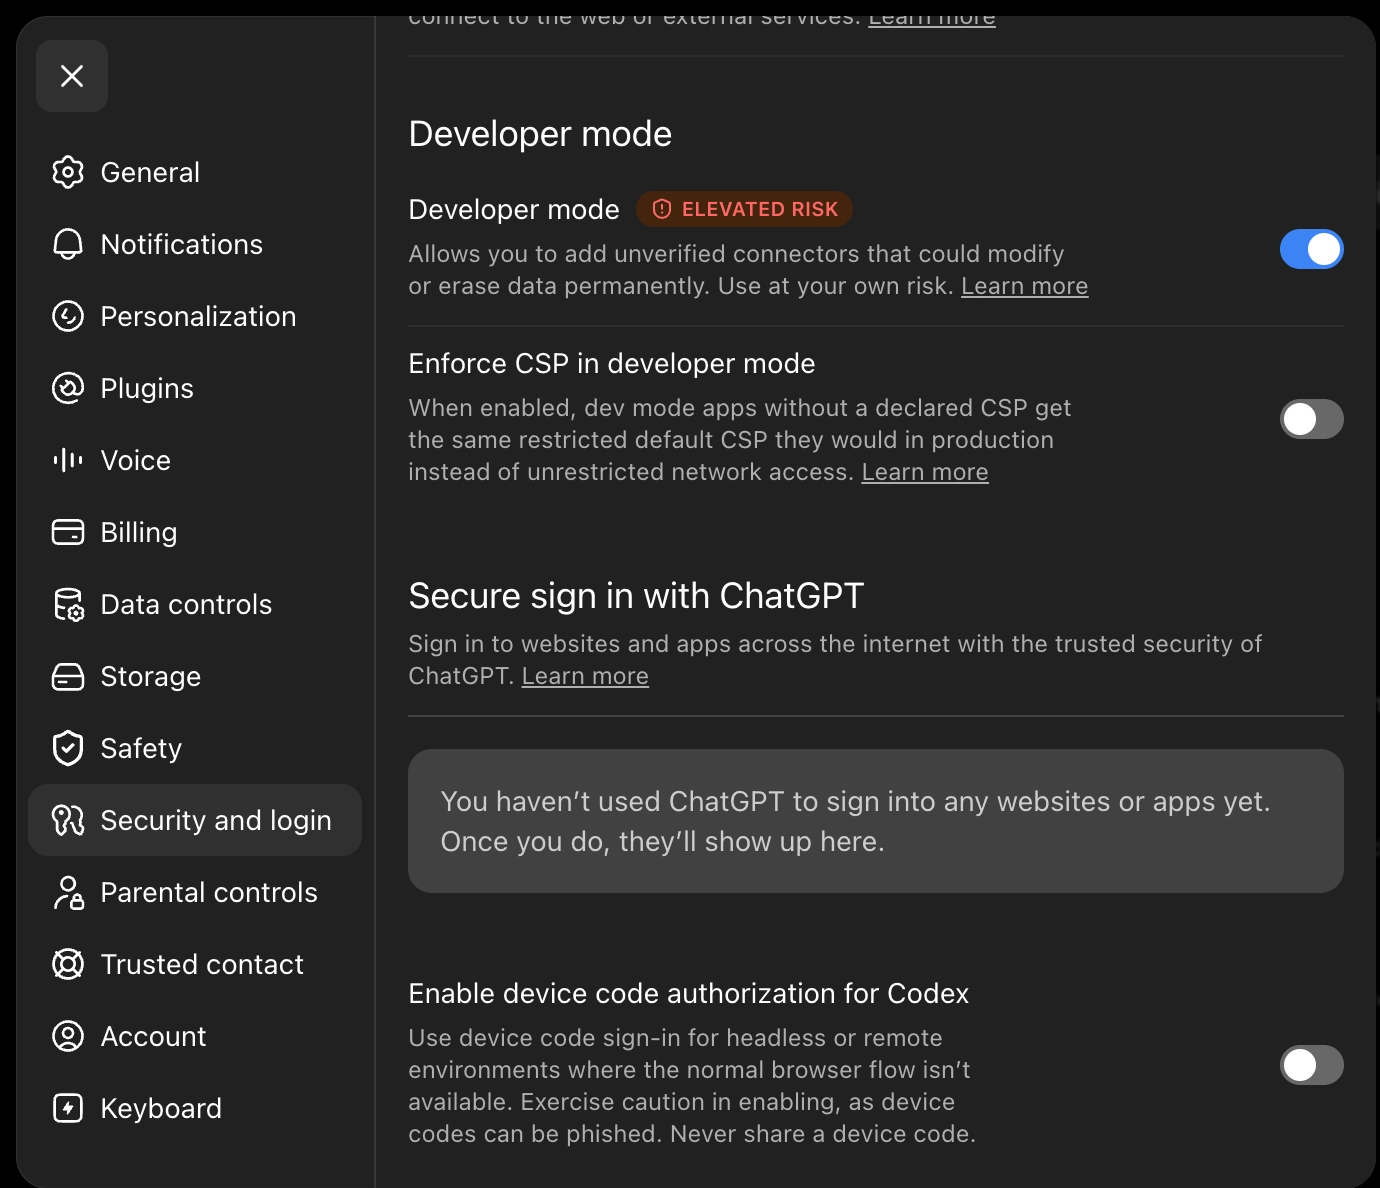Close the settings dialog with X
1380x1188 pixels.
point(72,76)
